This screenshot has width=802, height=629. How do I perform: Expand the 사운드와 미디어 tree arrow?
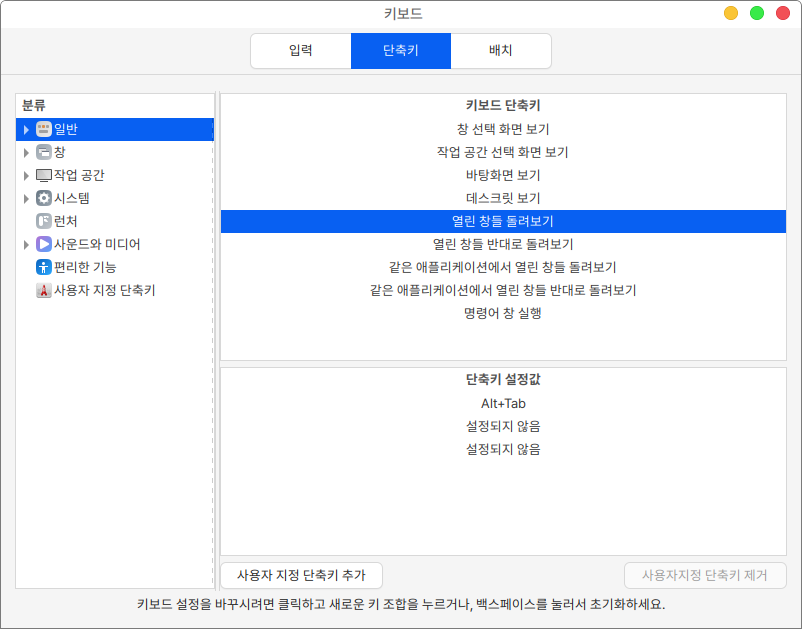click(x=26, y=244)
